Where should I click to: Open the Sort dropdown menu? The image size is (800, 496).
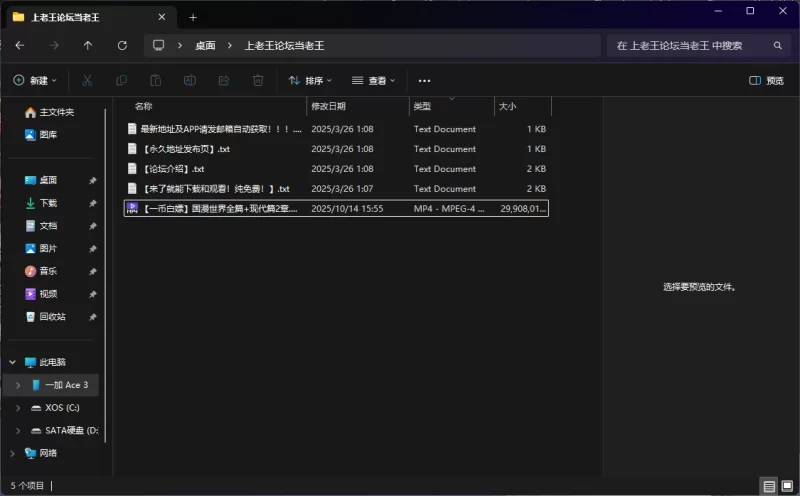tap(311, 80)
